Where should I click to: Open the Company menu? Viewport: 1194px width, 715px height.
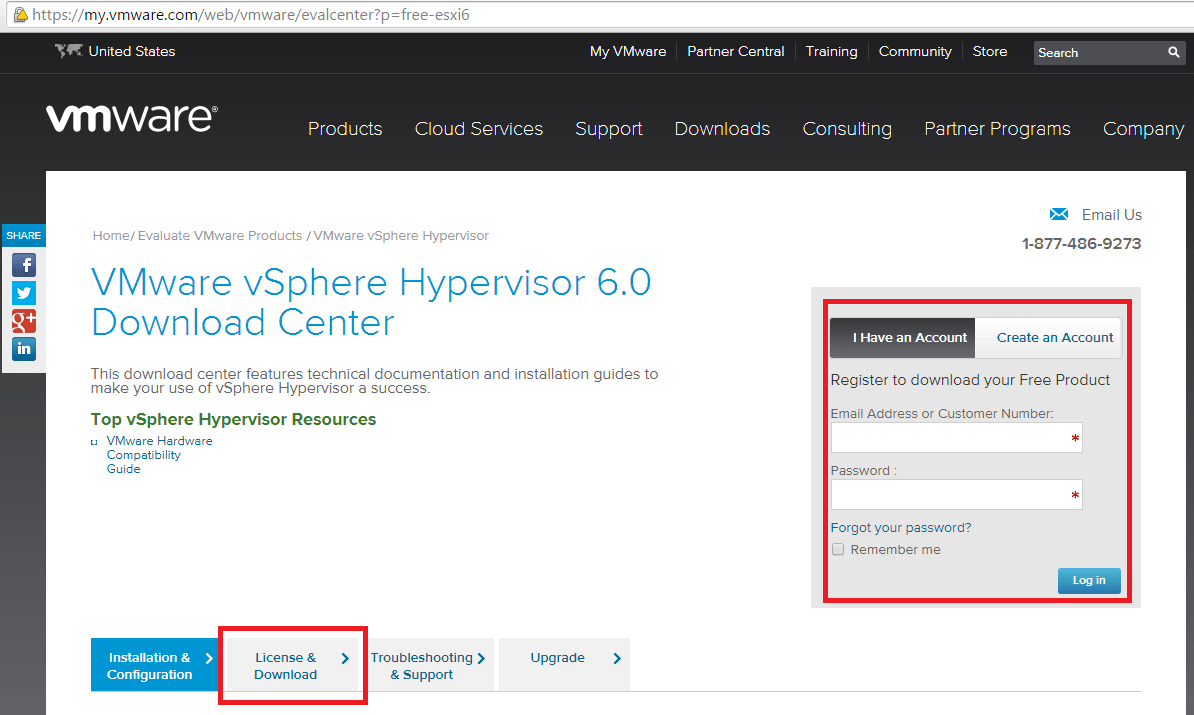1143,129
